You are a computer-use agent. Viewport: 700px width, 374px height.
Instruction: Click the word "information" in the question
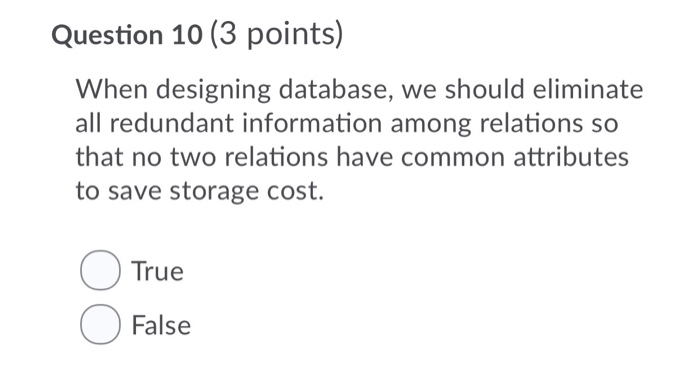point(312,123)
